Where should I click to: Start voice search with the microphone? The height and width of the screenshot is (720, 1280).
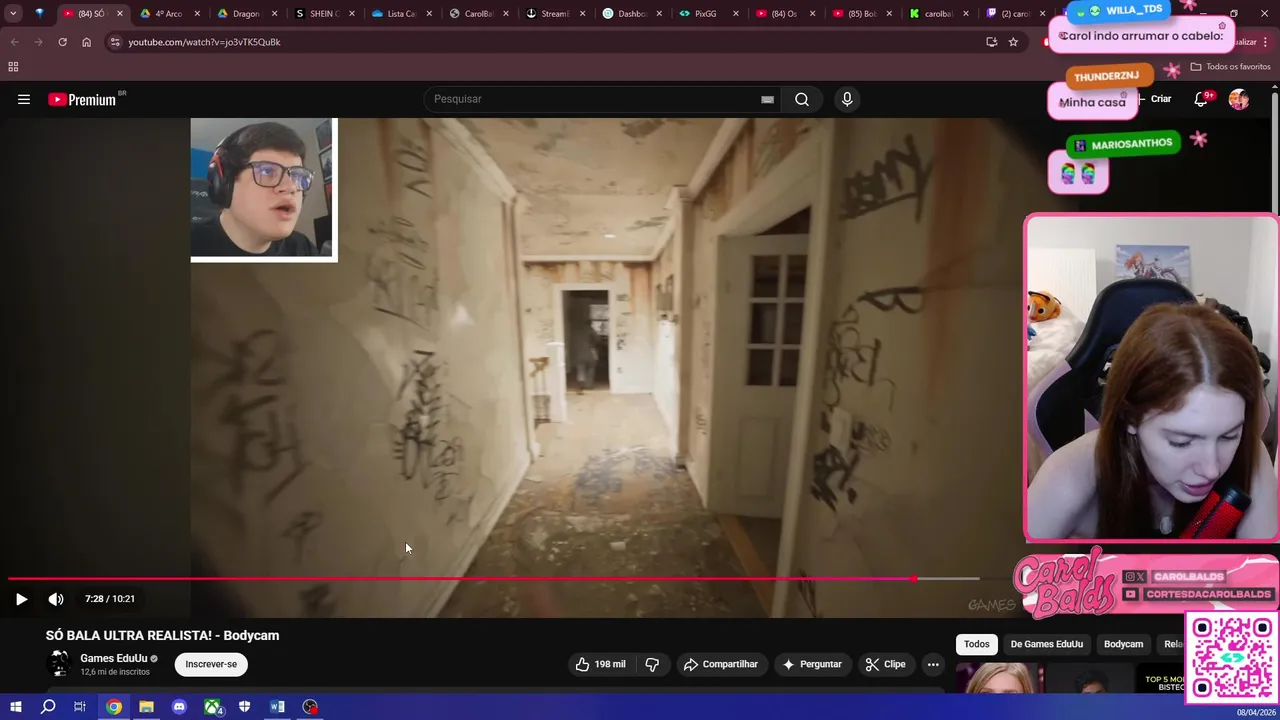(x=847, y=99)
